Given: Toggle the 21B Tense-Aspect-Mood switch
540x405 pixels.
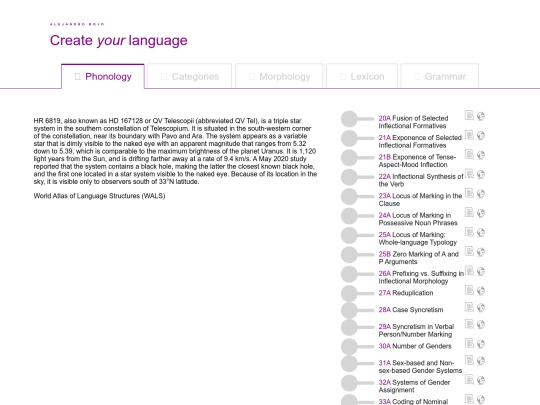Looking at the screenshot, I should (357, 158).
